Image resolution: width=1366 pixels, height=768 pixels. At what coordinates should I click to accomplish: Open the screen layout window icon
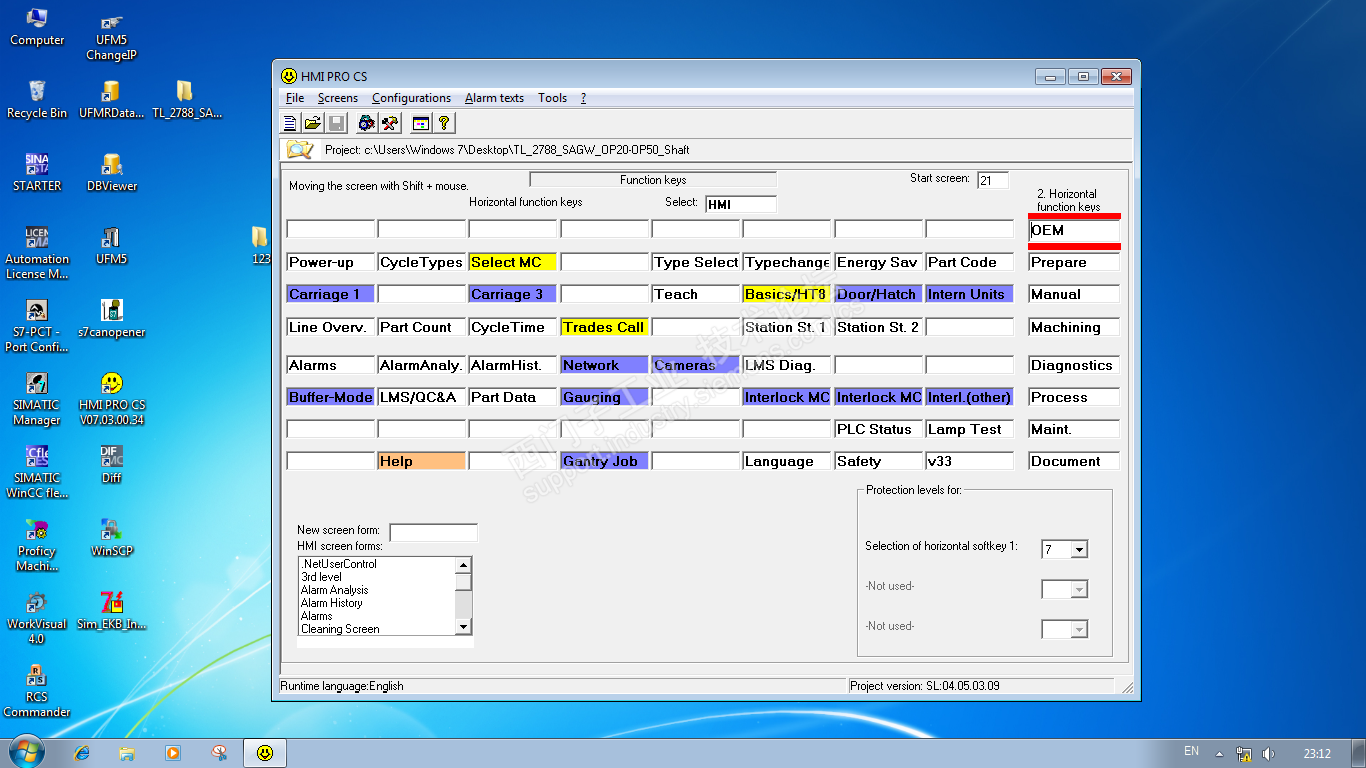(421, 123)
